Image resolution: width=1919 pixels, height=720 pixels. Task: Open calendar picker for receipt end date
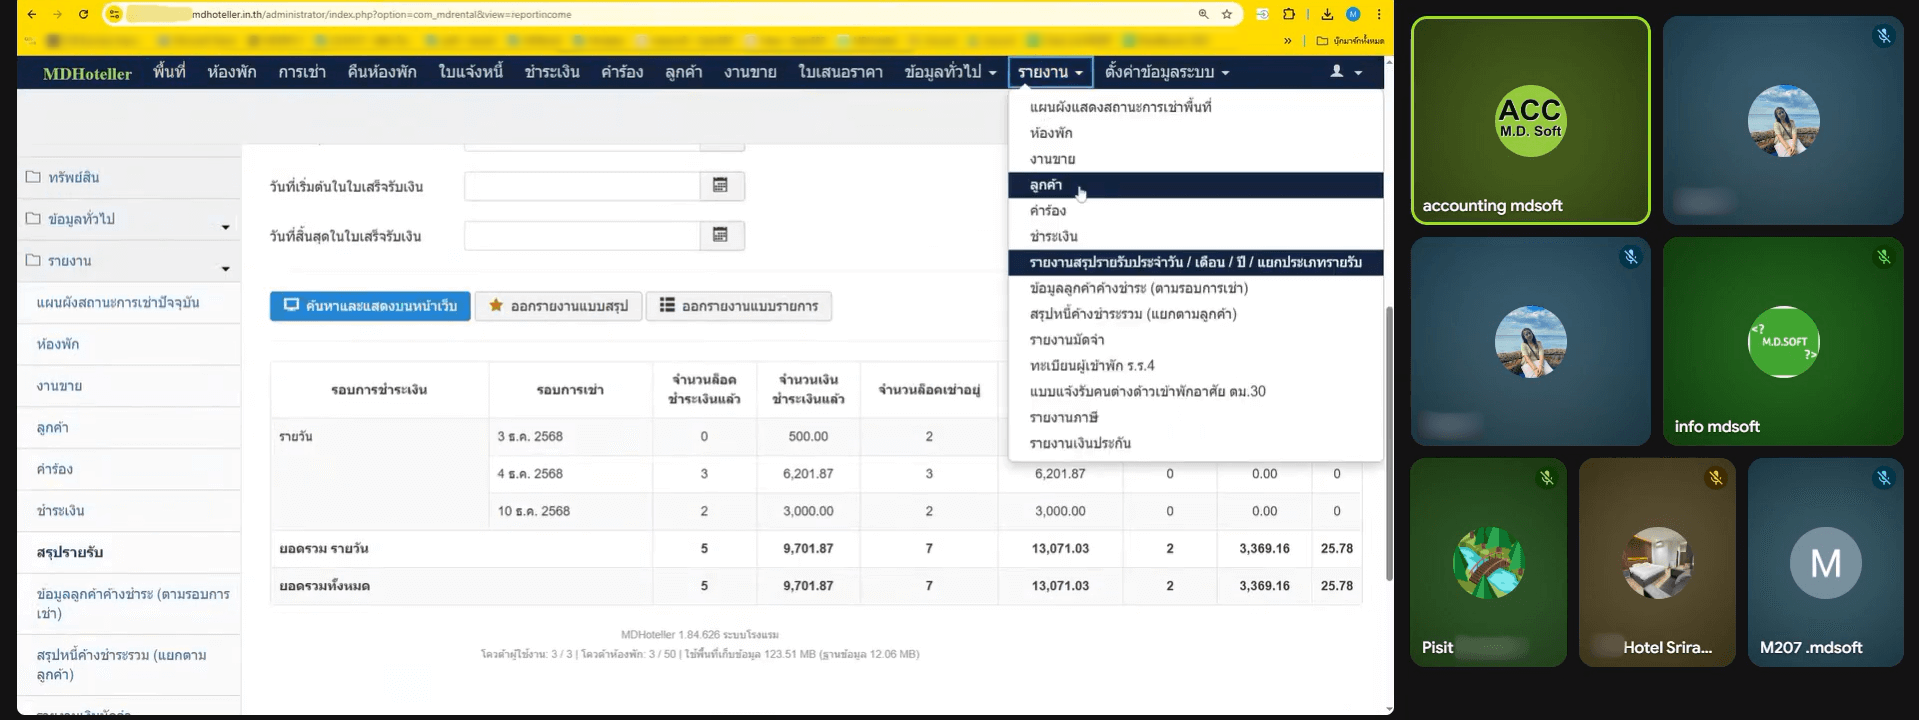pos(720,236)
